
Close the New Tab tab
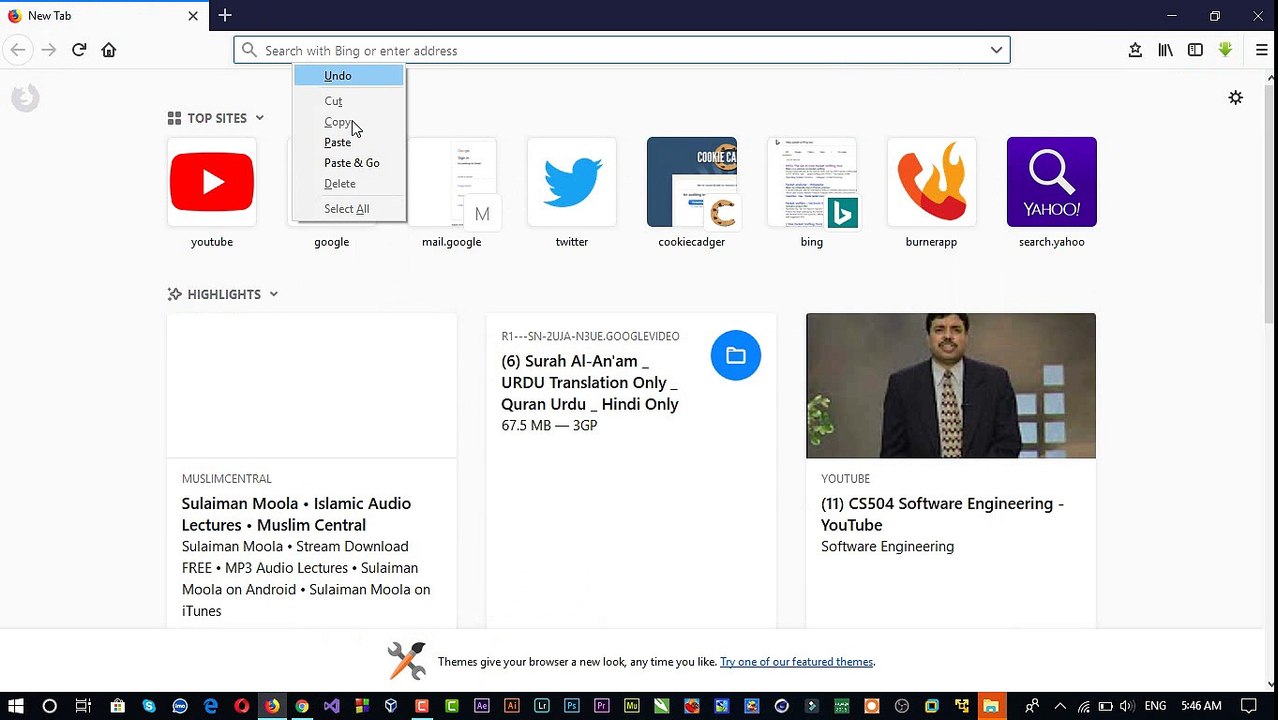(x=193, y=16)
